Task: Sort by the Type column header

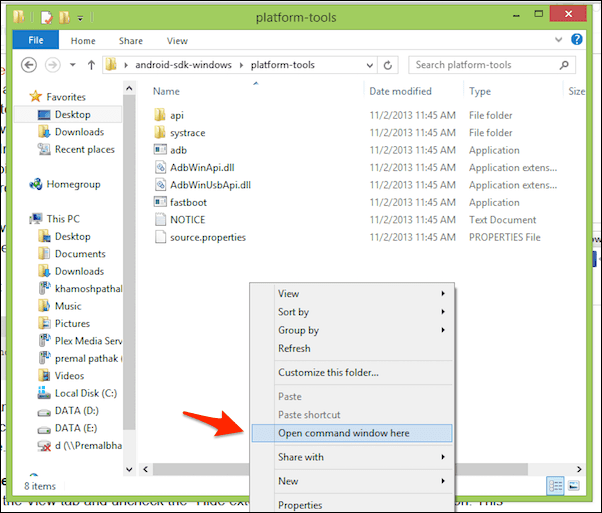Action: (x=480, y=91)
